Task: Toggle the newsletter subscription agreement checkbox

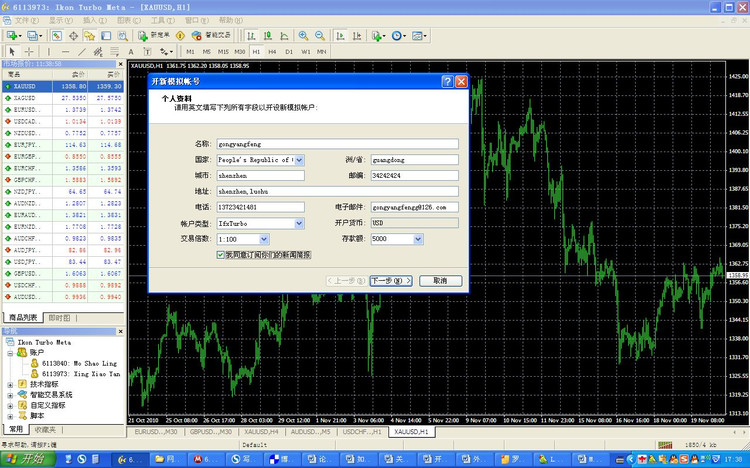Action: pyautogui.click(x=222, y=255)
